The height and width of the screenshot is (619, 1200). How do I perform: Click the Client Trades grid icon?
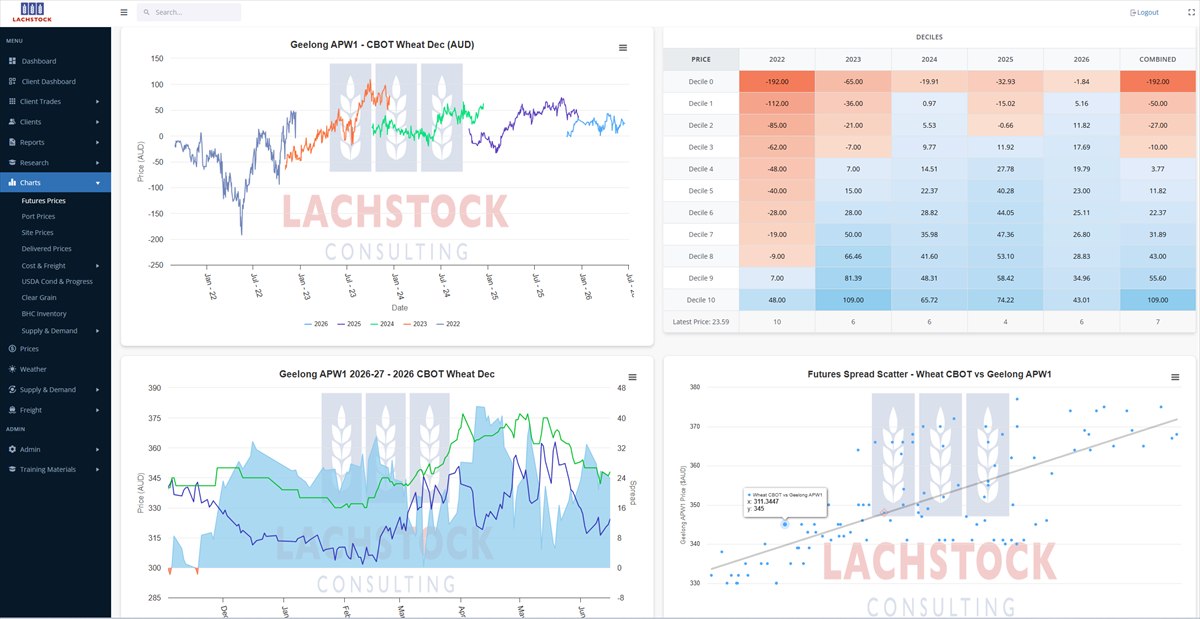click(12, 101)
